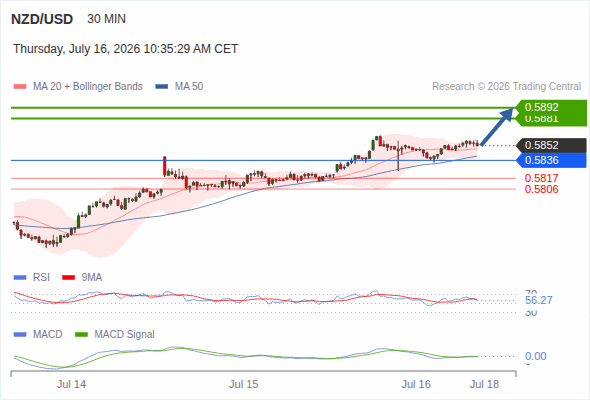The width and height of the screenshot is (590, 400).
Task: Click the 30 MIN timeframe label
Action: (106, 19)
